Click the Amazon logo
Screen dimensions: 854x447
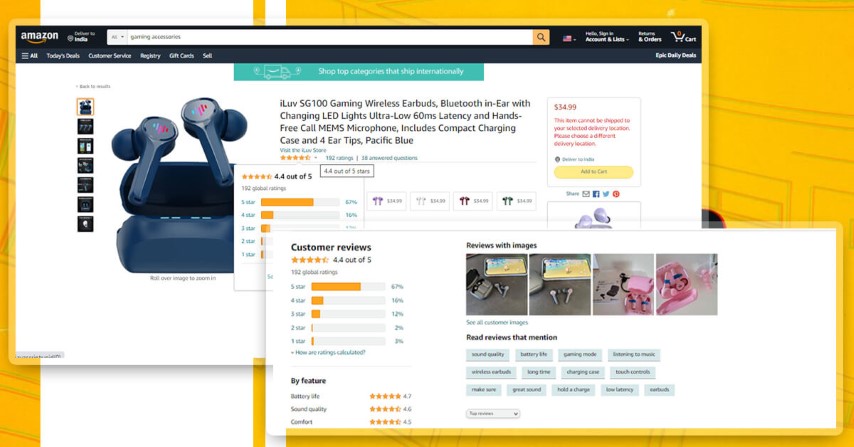pyautogui.click(x=39, y=37)
